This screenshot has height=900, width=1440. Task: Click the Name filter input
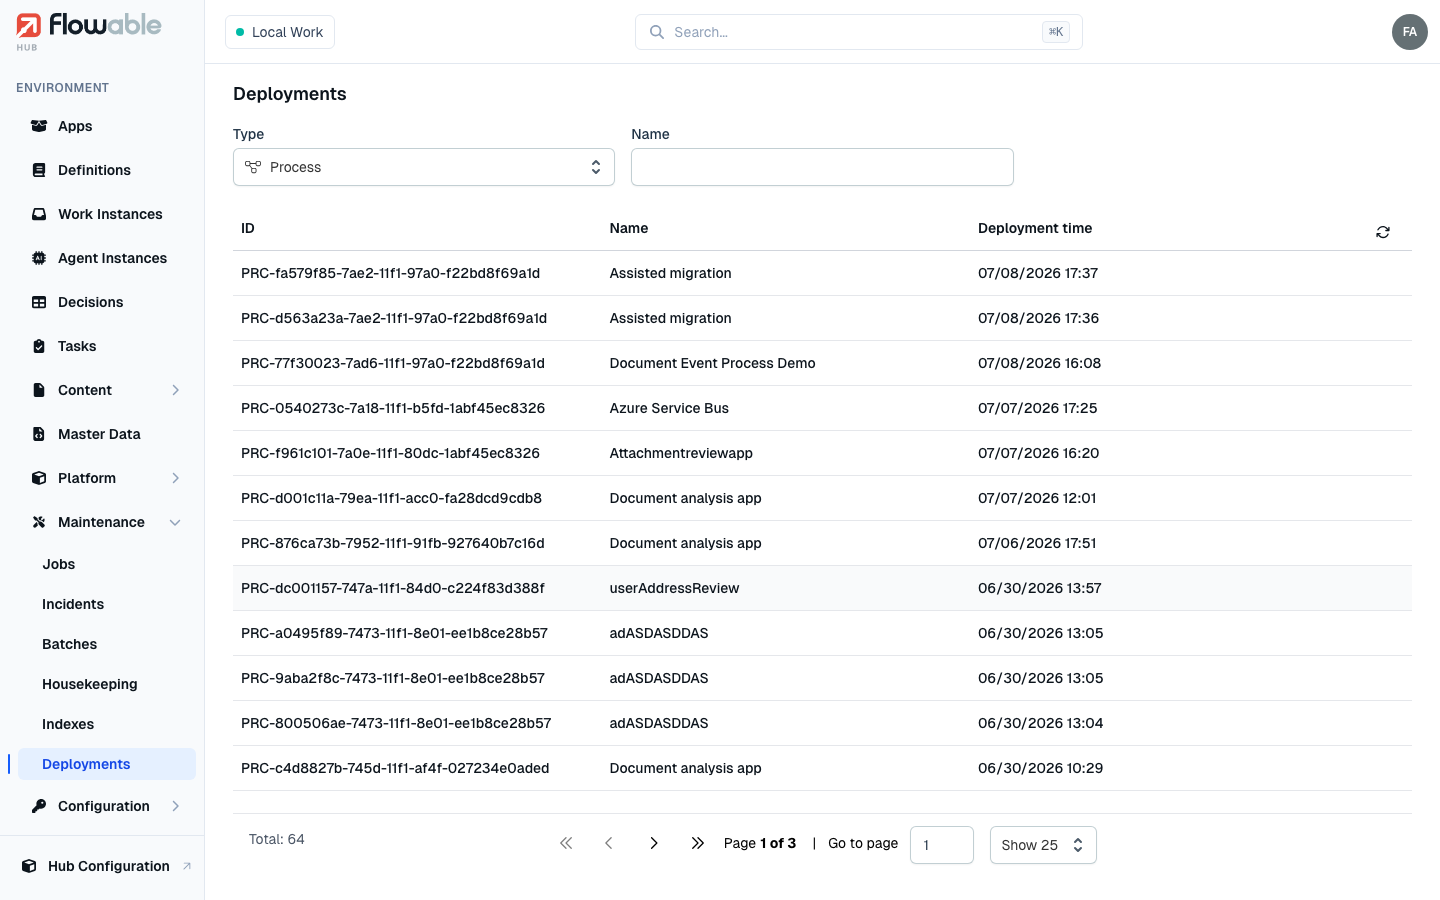point(822,167)
